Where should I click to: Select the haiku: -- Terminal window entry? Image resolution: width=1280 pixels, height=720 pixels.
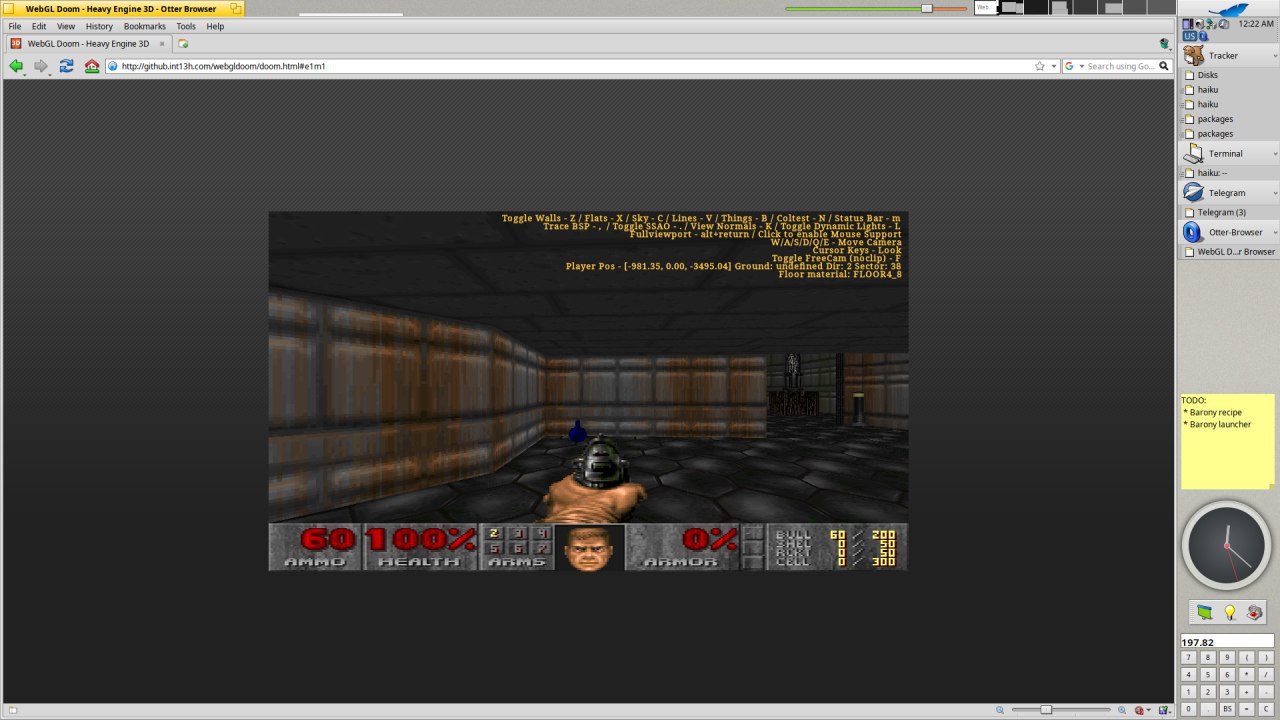1212,173
